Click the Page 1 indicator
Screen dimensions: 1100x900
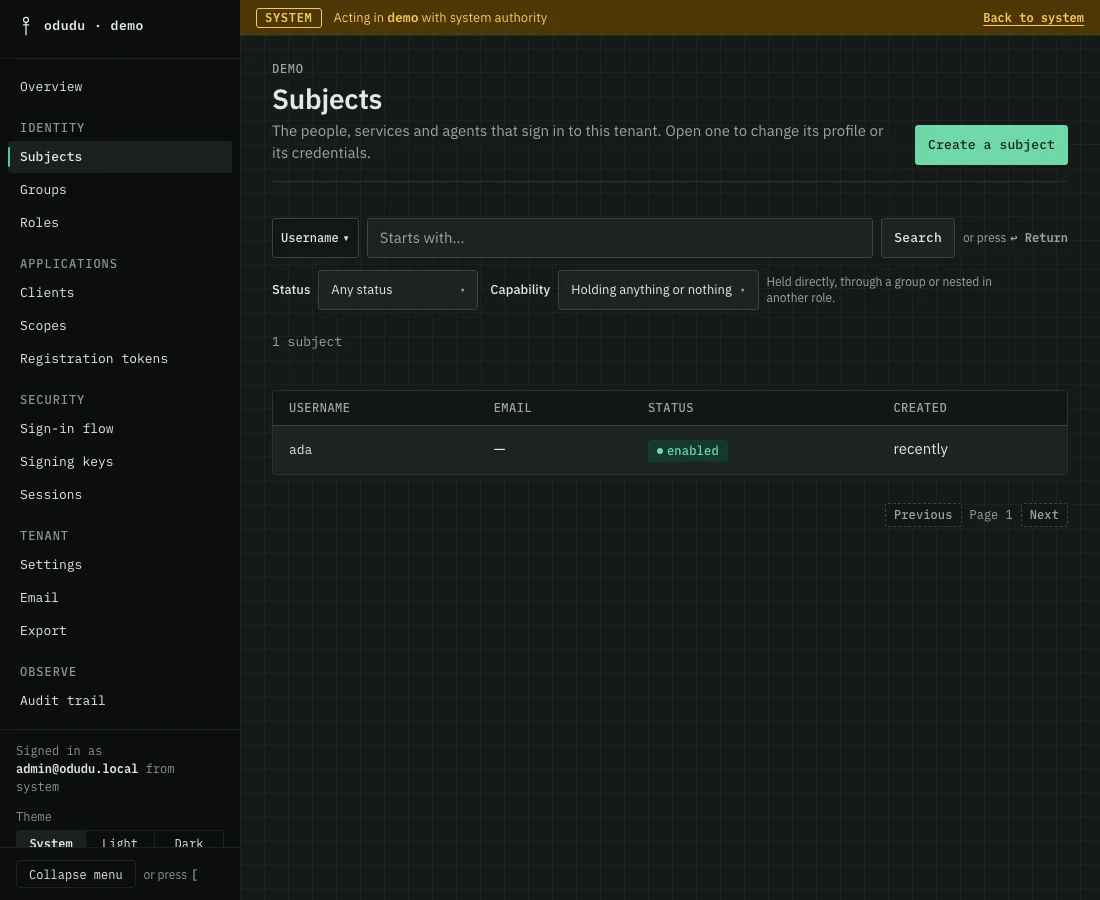(x=991, y=515)
